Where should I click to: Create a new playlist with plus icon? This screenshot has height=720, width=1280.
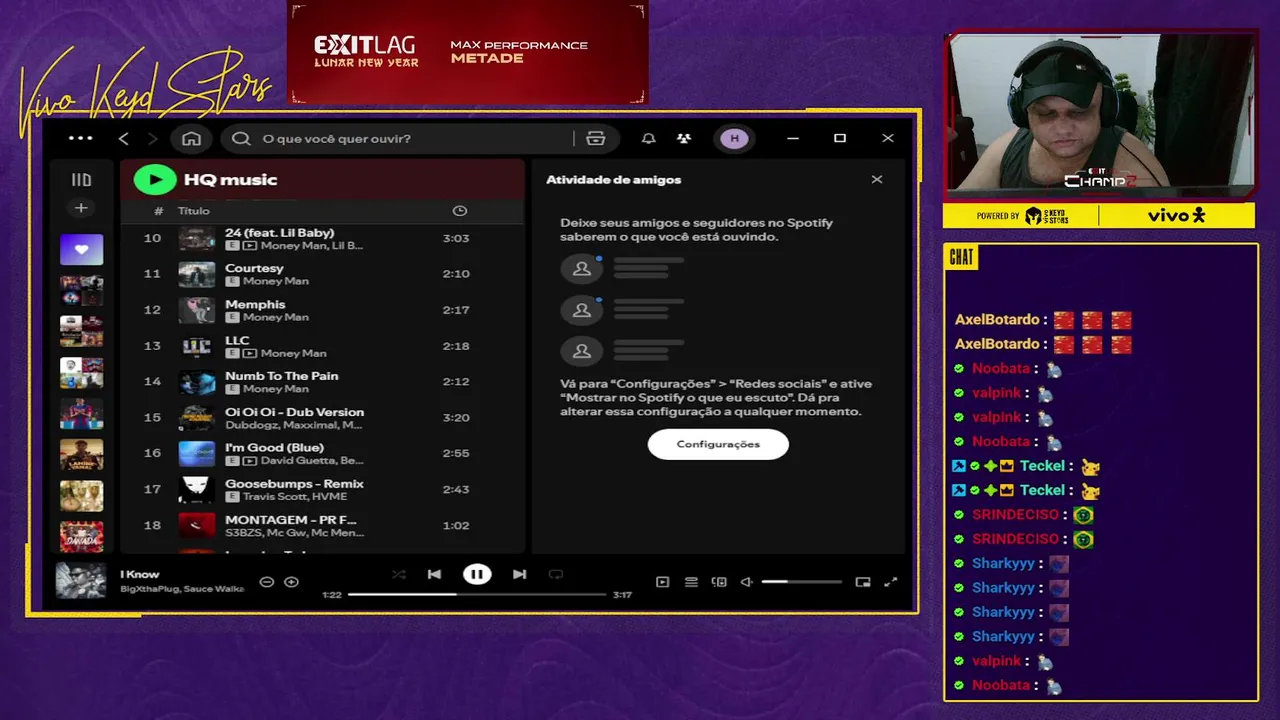(81, 208)
